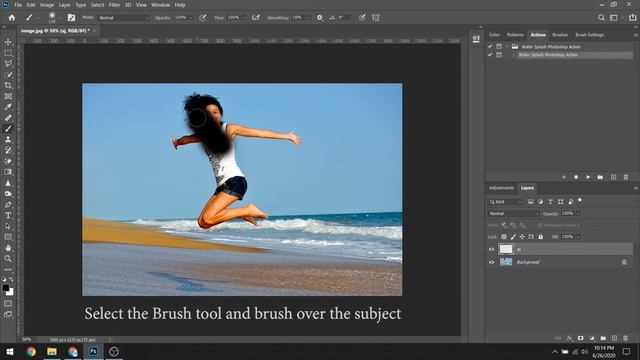Toggle checkmark for nested Water Splash action
This screenshot has height=360, width=640.
(490, 55)
